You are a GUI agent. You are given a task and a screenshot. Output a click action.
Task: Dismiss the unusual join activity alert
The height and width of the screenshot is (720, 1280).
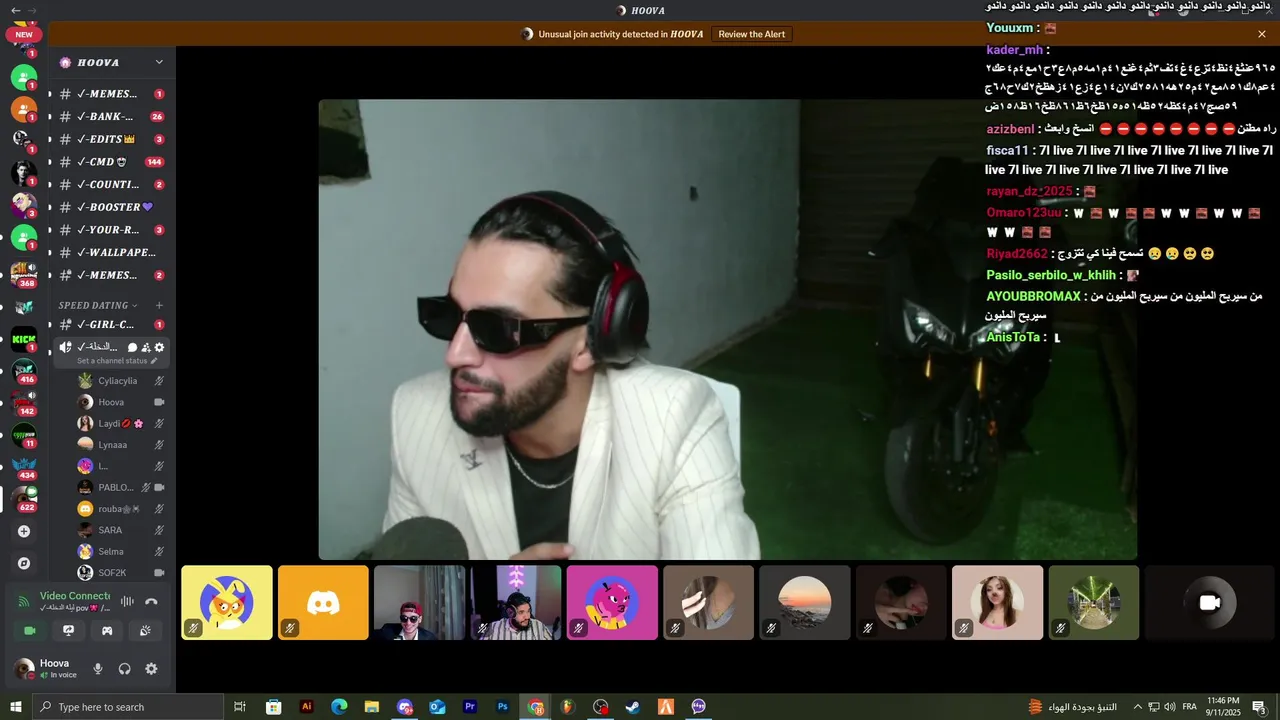[1262, 34]
